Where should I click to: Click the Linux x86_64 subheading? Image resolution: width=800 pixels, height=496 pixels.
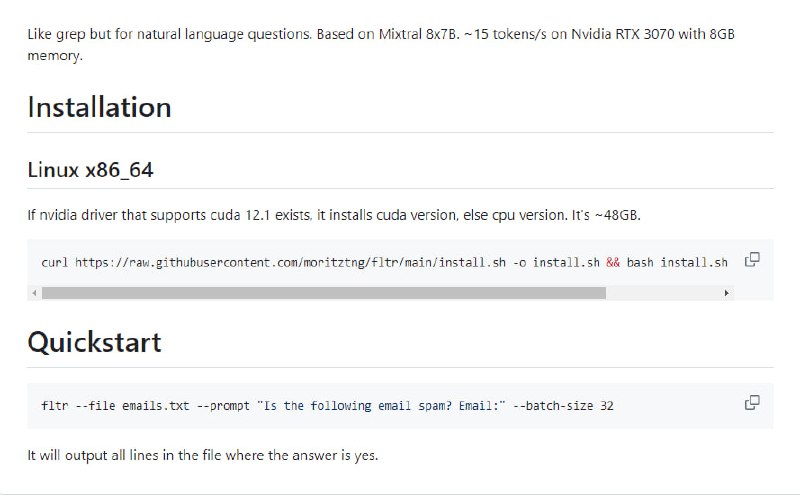coord(90,170)
